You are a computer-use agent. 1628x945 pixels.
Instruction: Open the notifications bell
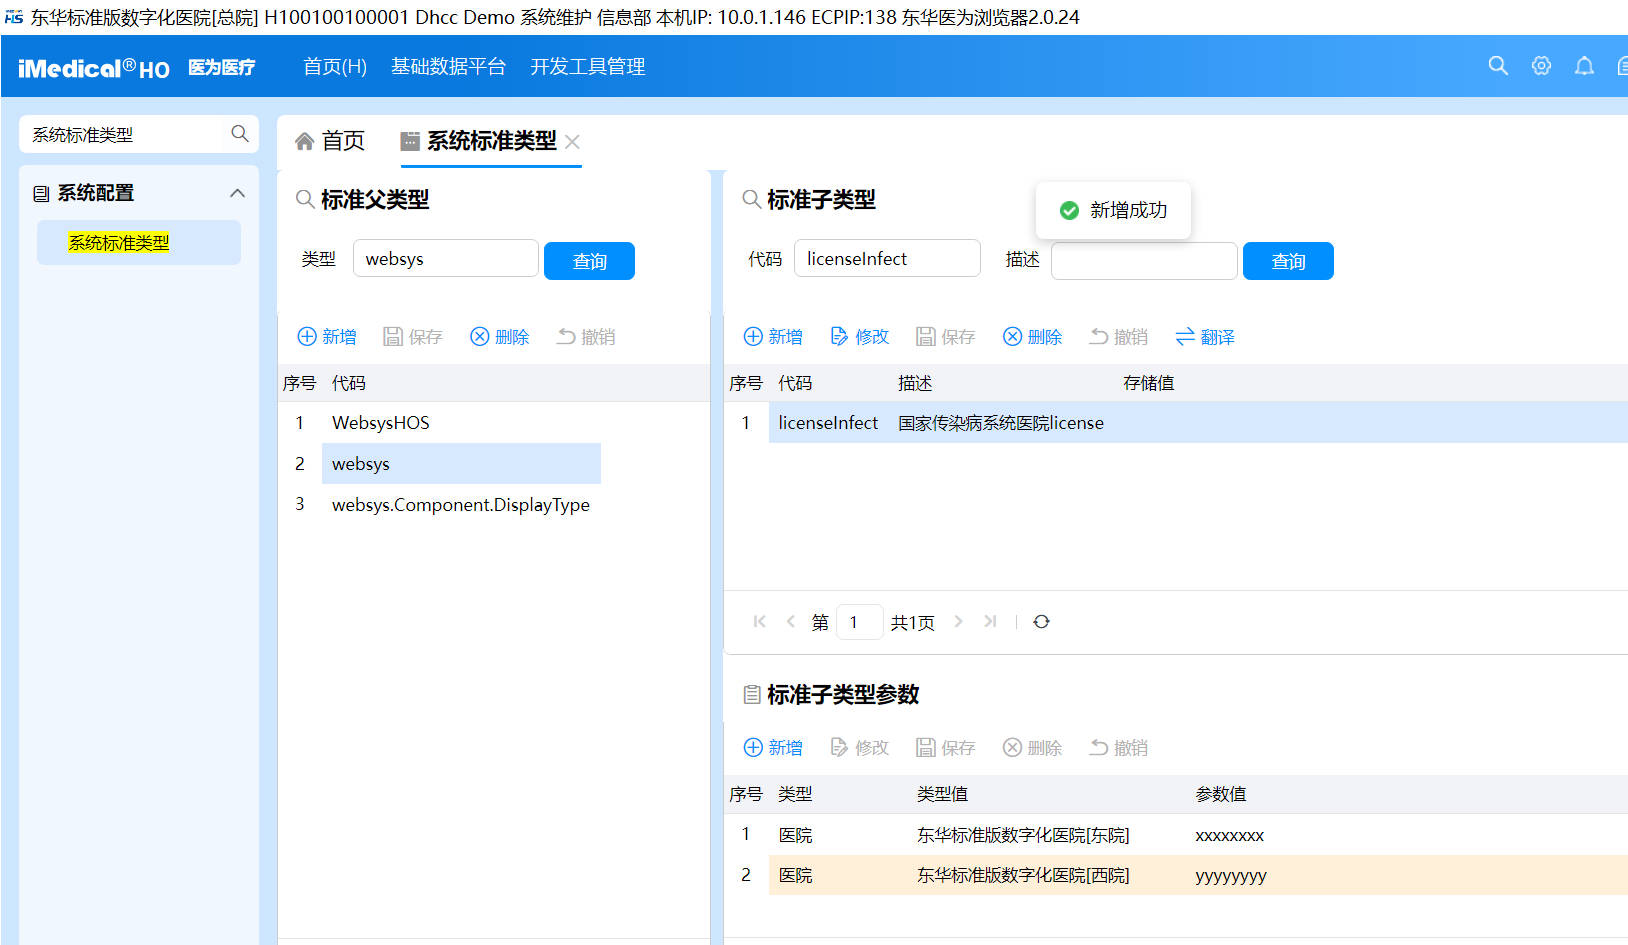(x=1584, y=66)
